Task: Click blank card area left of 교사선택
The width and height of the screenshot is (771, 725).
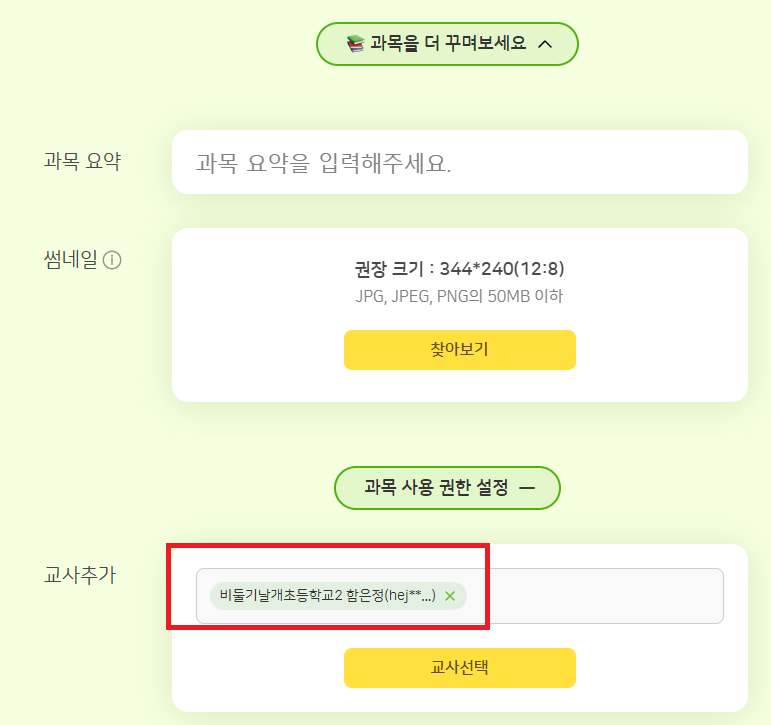Action: click(x=258, y=668)
